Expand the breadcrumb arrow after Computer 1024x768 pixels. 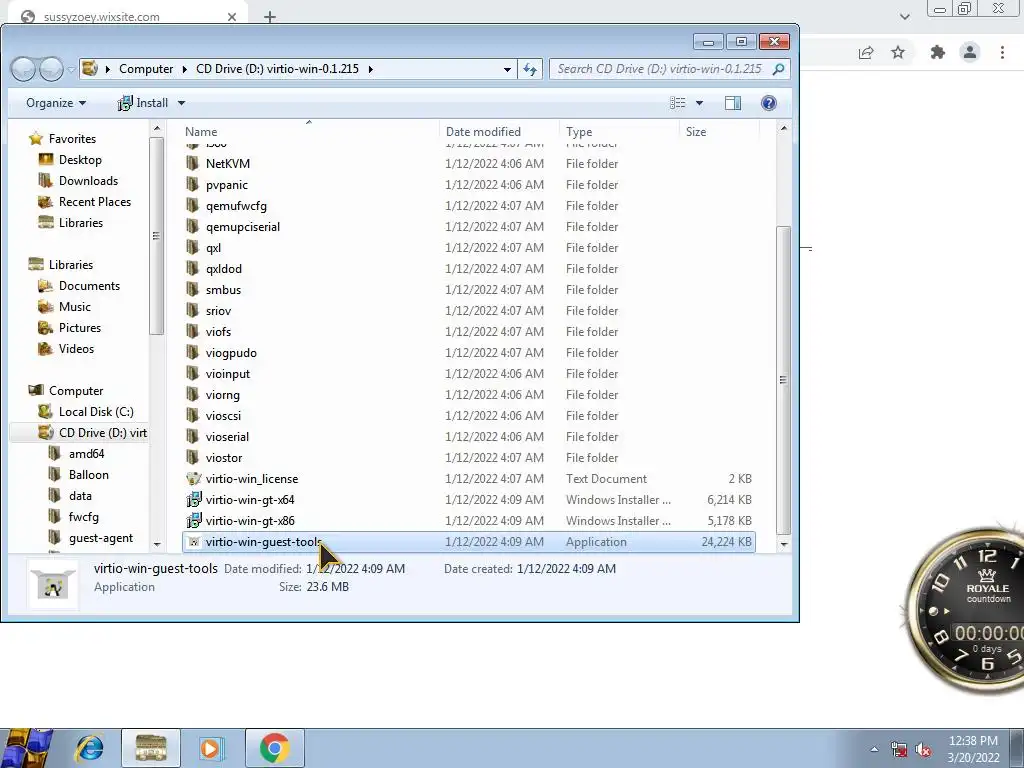[185, 69]
